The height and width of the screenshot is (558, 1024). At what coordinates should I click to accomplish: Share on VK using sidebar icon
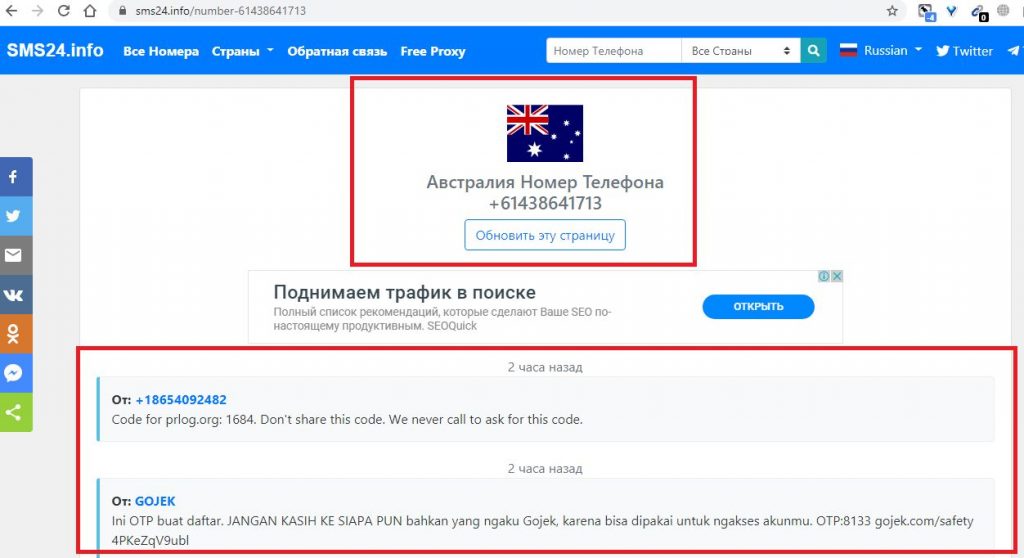coord(14,295)
